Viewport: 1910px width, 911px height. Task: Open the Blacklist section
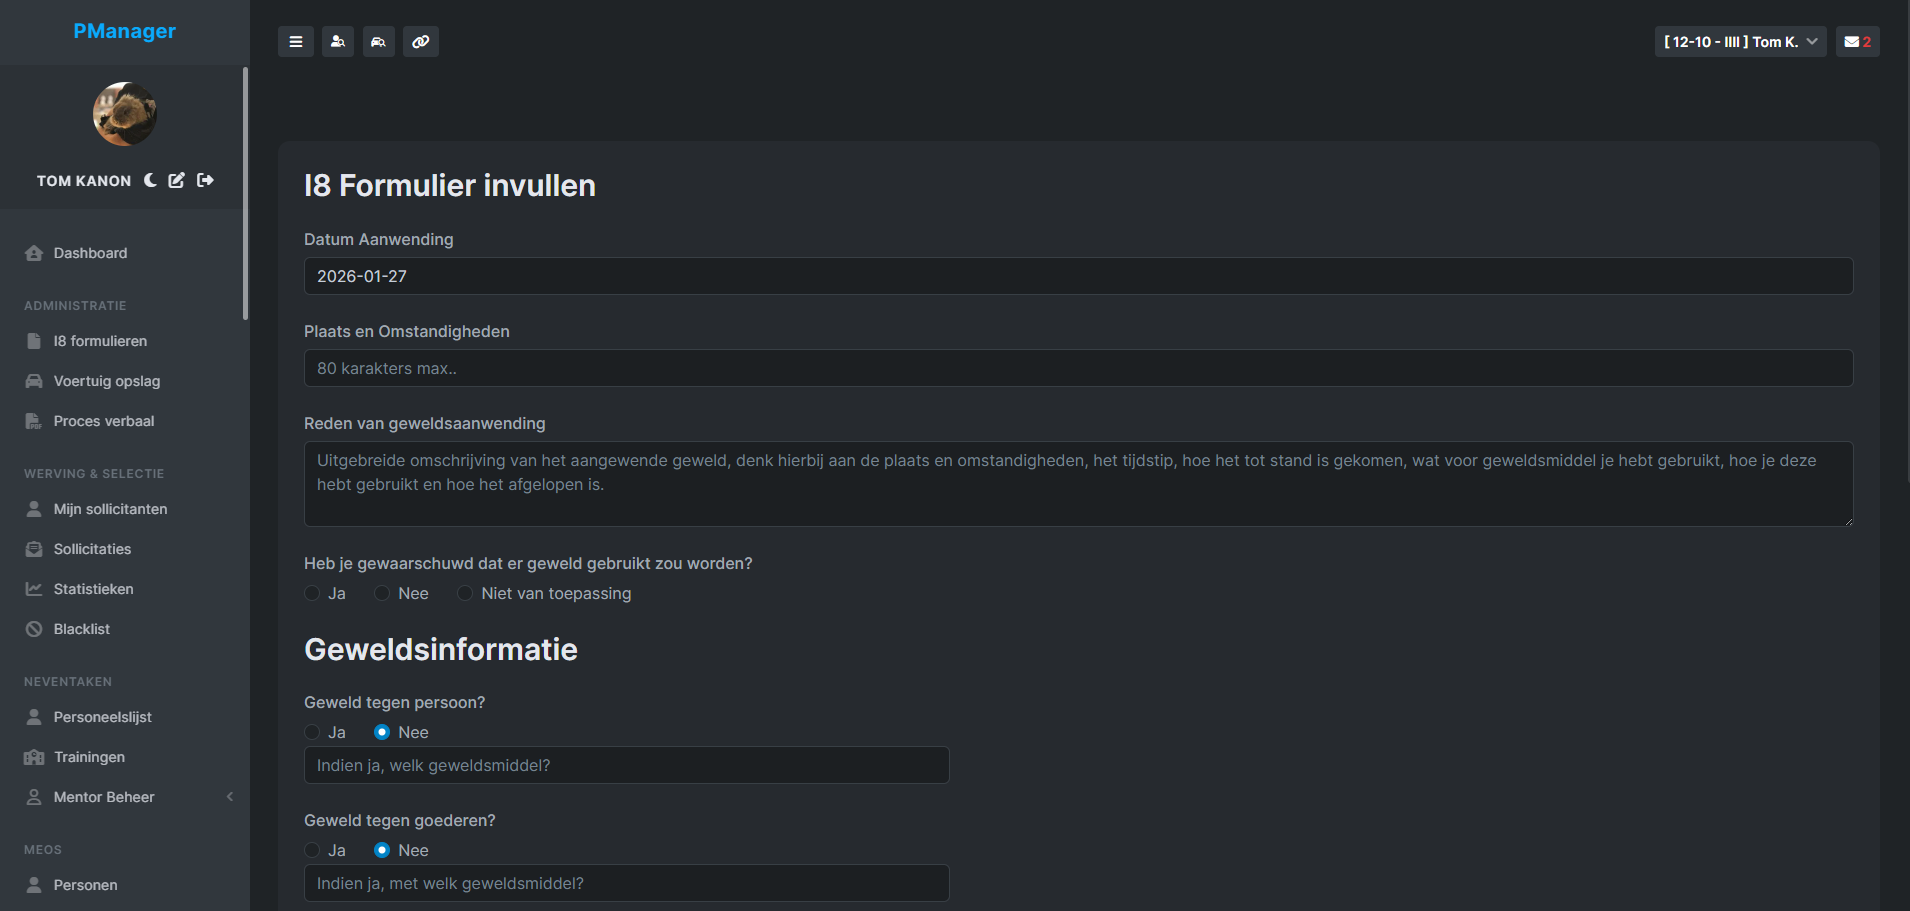click(81, 629)
